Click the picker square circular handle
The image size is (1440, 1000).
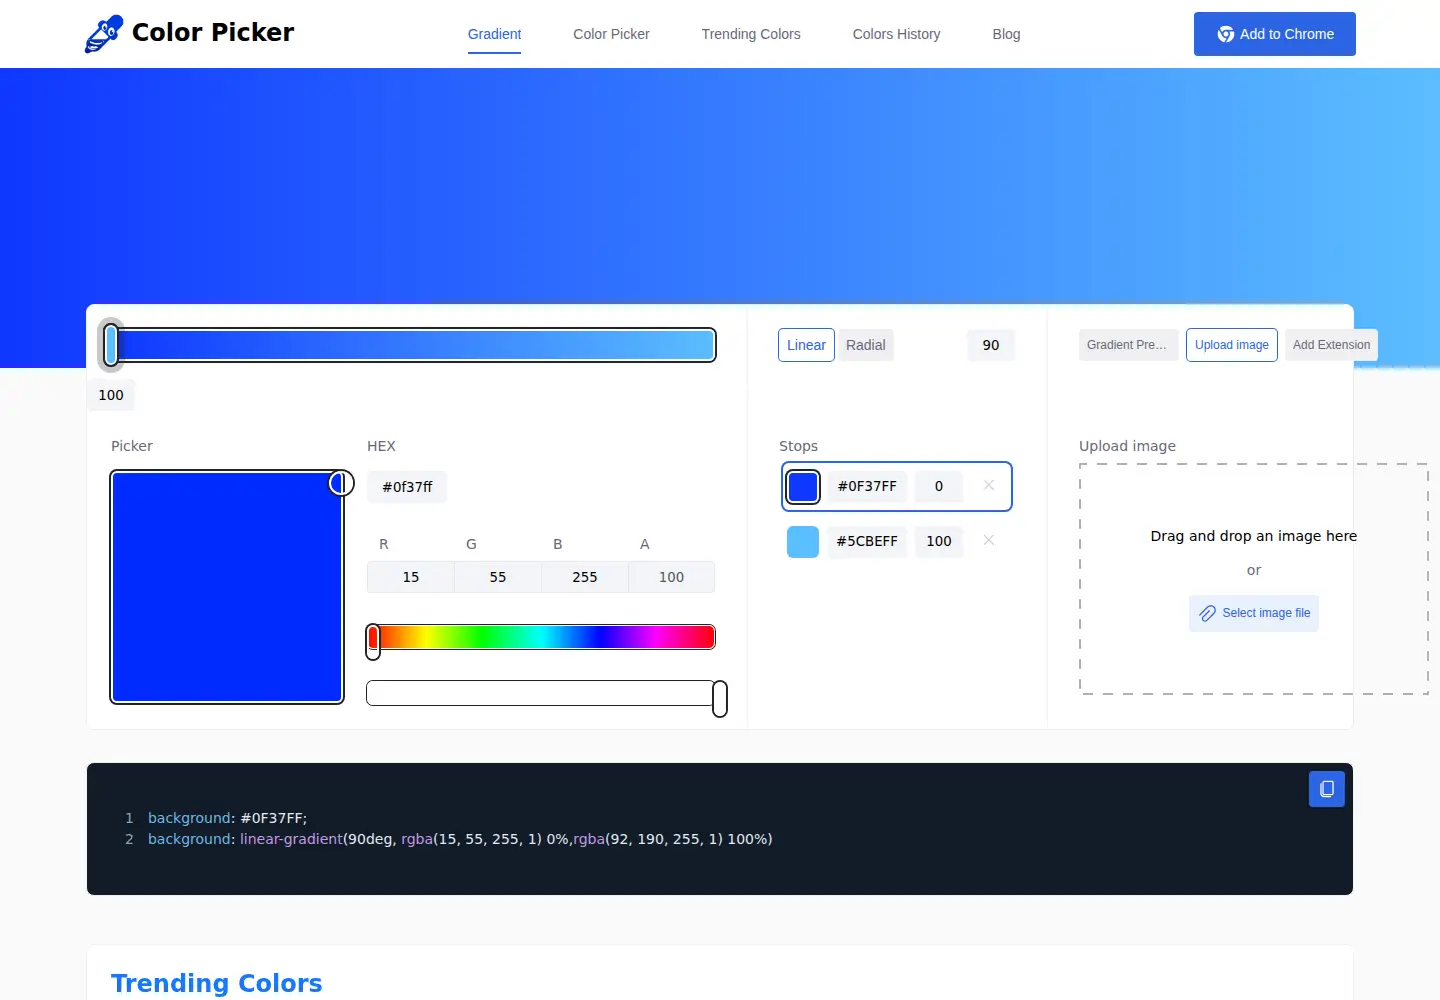[x=341, y=483]
